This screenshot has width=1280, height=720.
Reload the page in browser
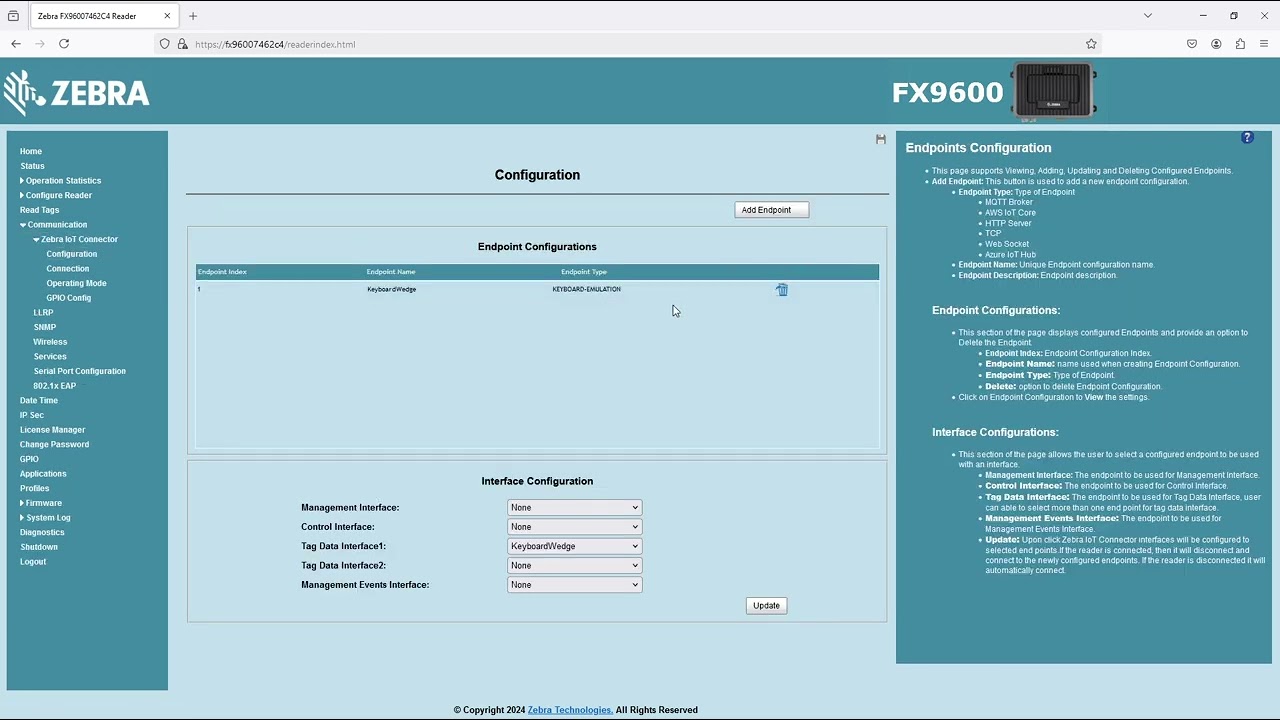coord(64,44)
